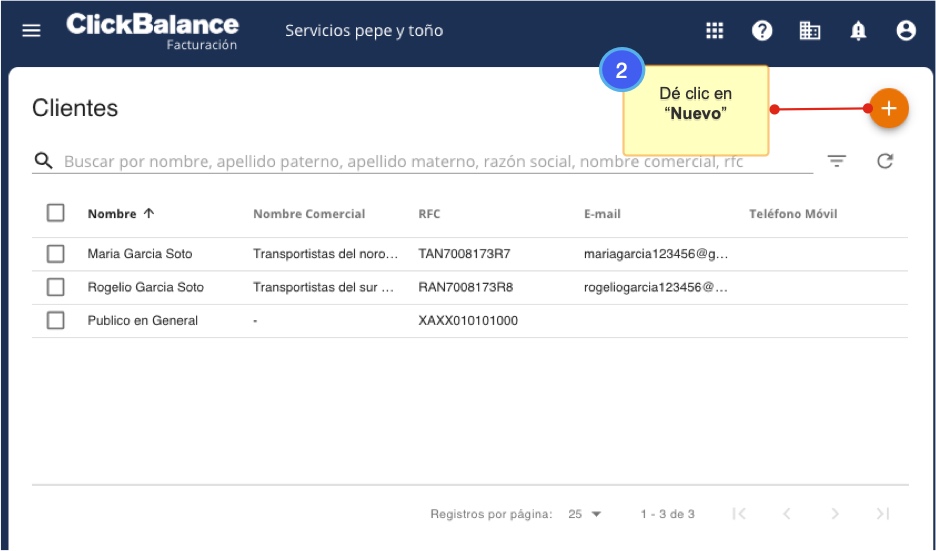936x551 pixels.
Task: Click the help question mark icon
Action: coord(762,31)
